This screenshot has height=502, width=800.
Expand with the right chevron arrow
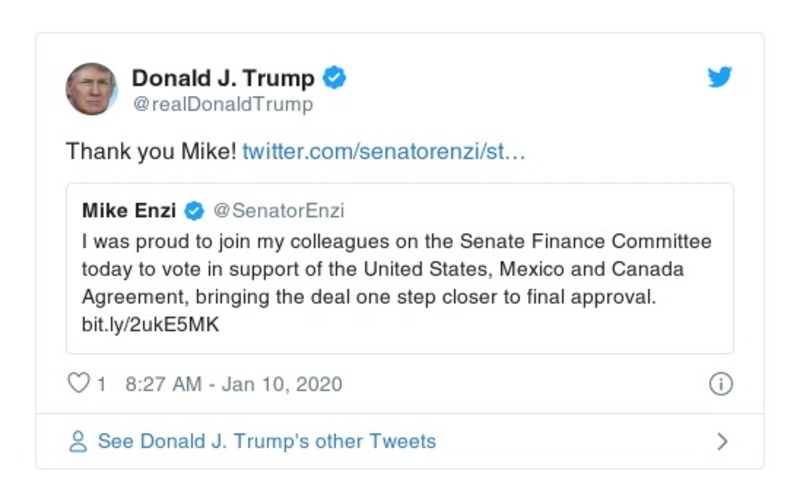(x=722, y=441)
